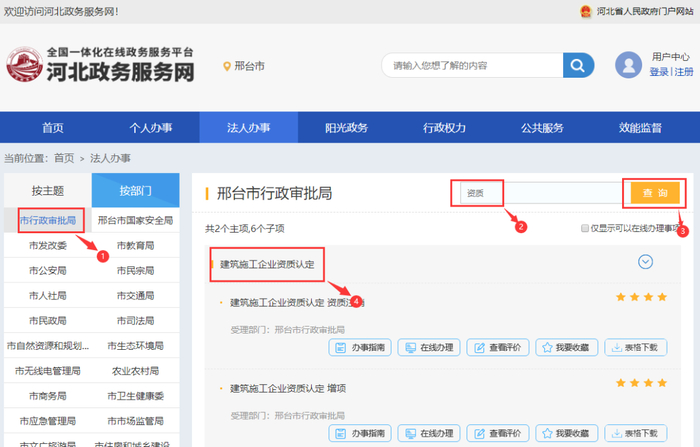Select 市市场监管局 department
The width and height of the screenshot is (700, 447).
pyautogui.click(x=135, y=421)
